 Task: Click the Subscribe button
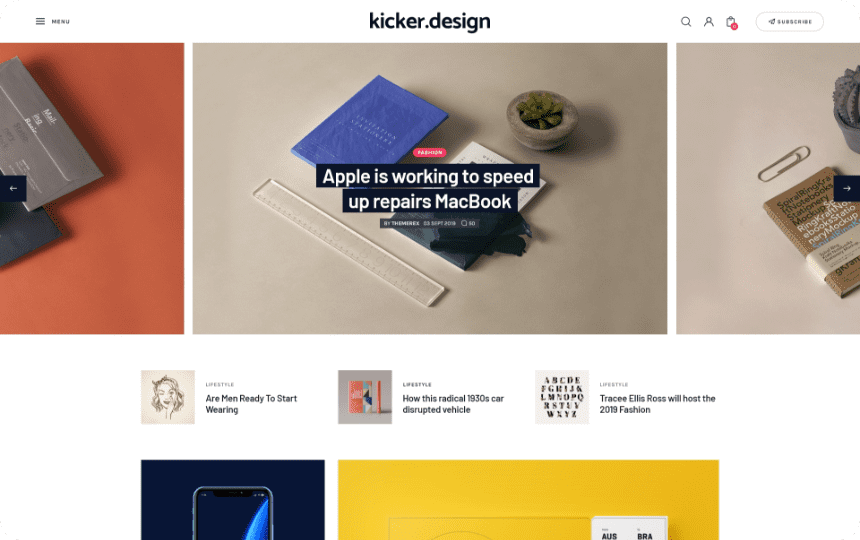[x=789, y=21]
